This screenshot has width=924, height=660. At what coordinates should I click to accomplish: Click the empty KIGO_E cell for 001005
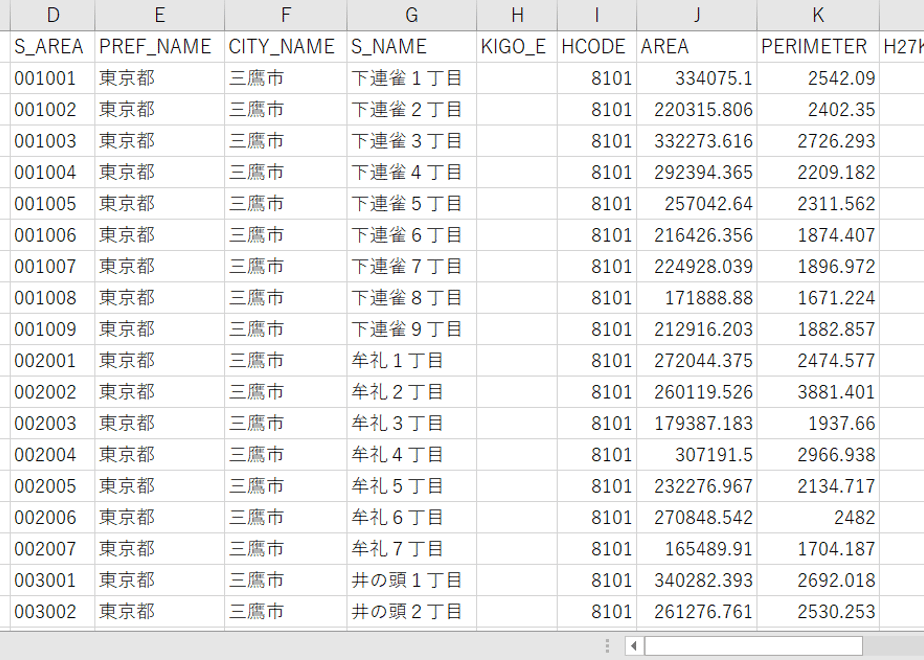pyautogui.click(x=517, y=203)
